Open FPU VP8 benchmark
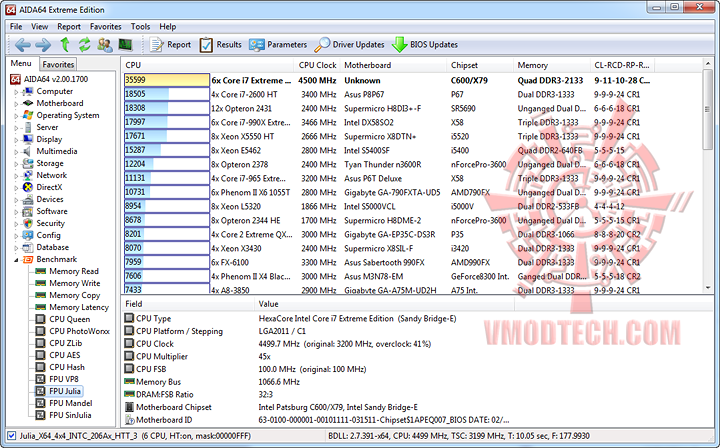The height and width of the screenshot is (448, 720). [x=64, y=379]
